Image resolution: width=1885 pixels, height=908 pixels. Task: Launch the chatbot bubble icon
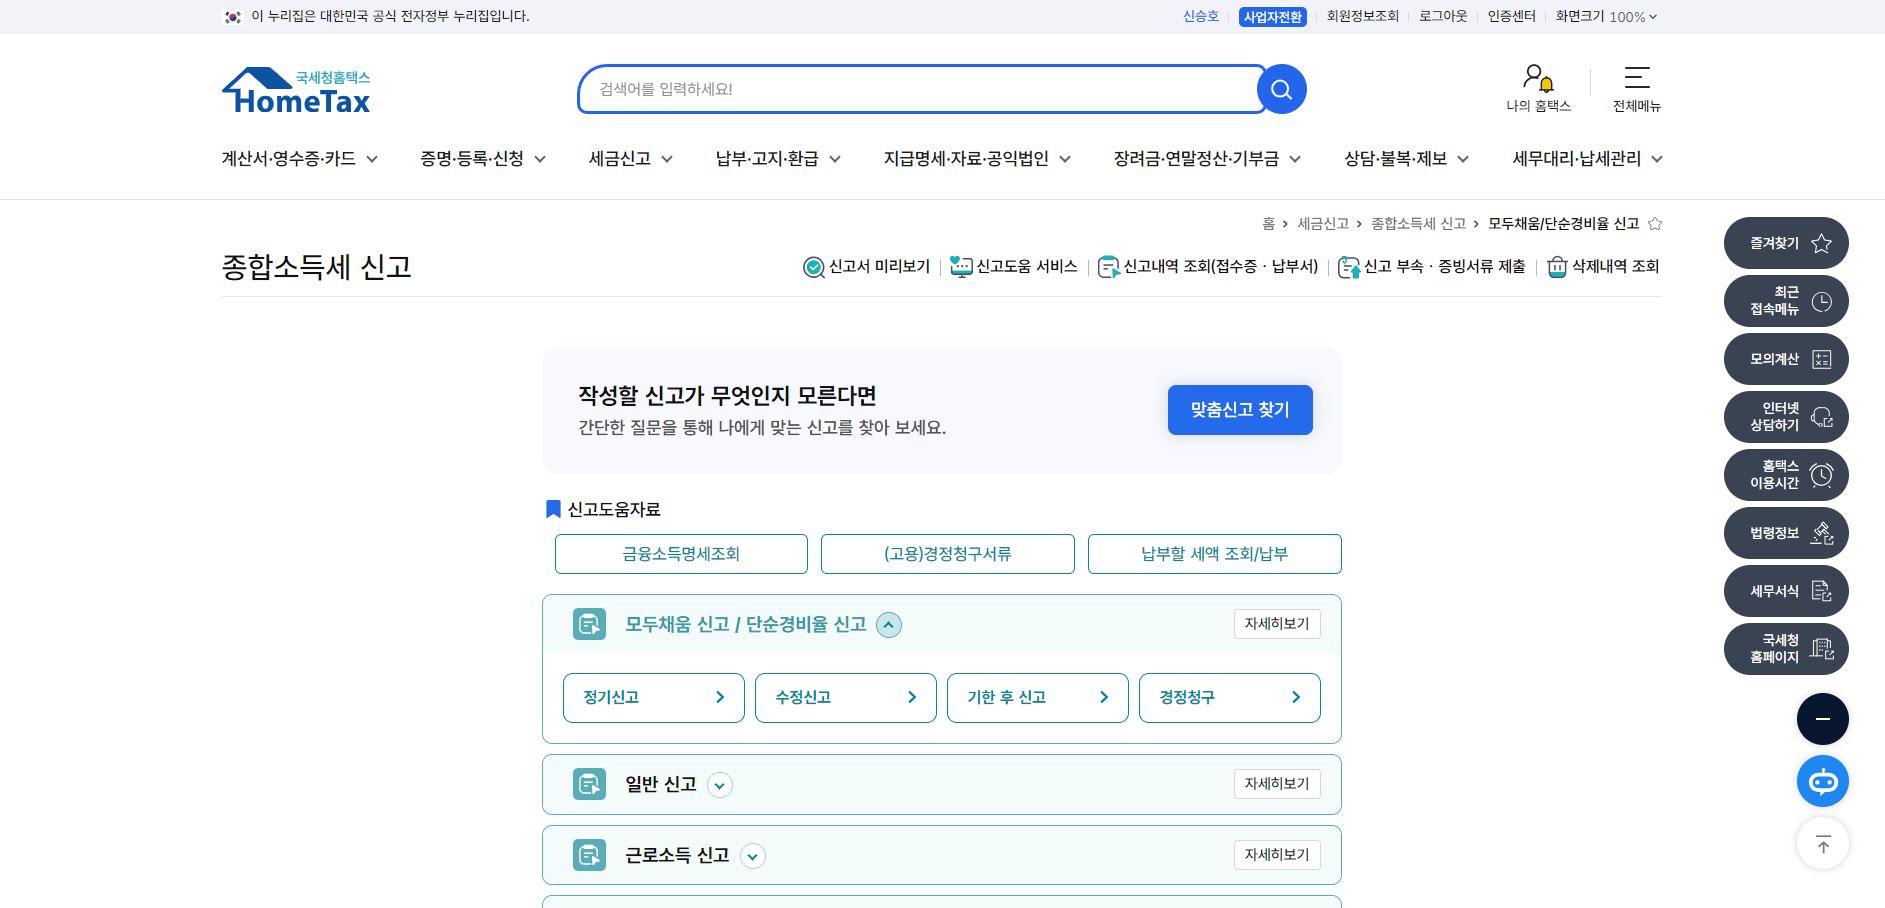click(1822, 781)
